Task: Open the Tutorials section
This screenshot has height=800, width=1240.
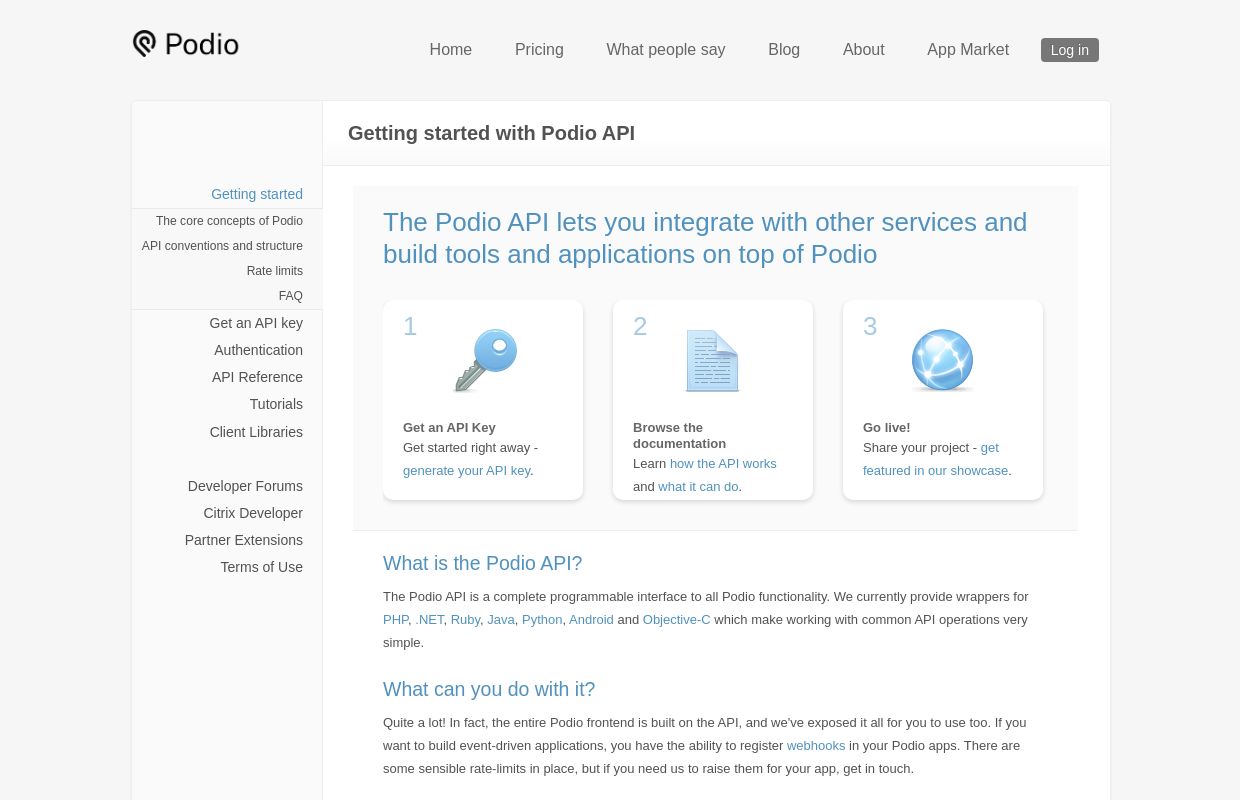Action: [x=276, y=404]
